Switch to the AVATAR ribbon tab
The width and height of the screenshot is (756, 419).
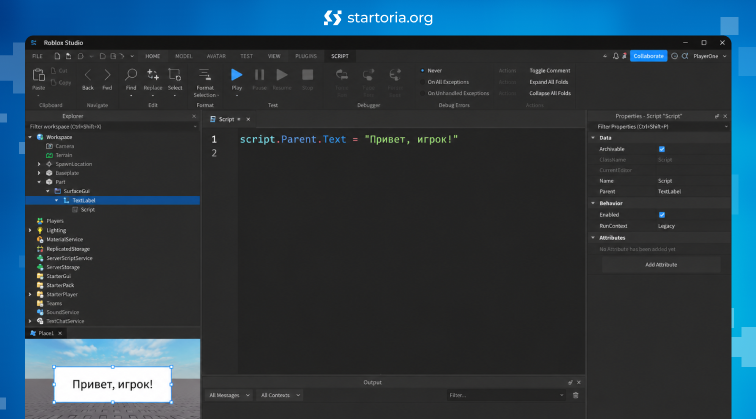point(216,56)
